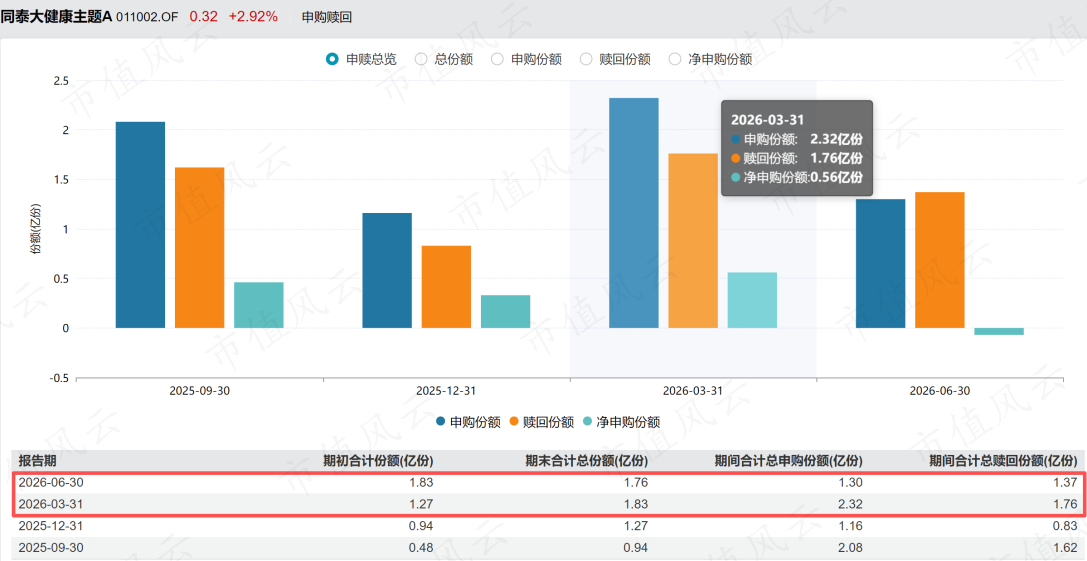This screenshot has height=561, width=1087.
Task: Click 1.62 赎回 cell in 2025-09-30 row
Action: coord(1066,547)
